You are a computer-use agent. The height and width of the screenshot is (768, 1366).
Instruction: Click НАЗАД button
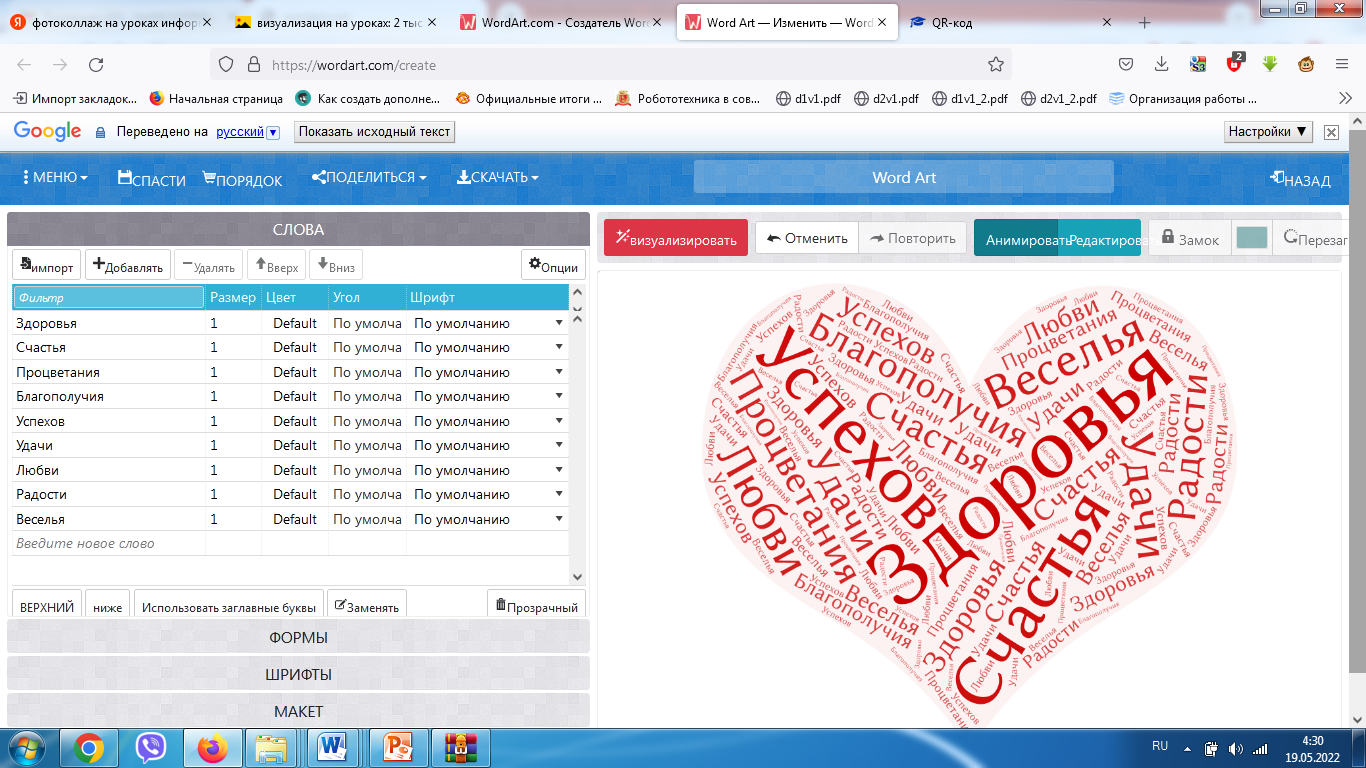(1300, 179)
